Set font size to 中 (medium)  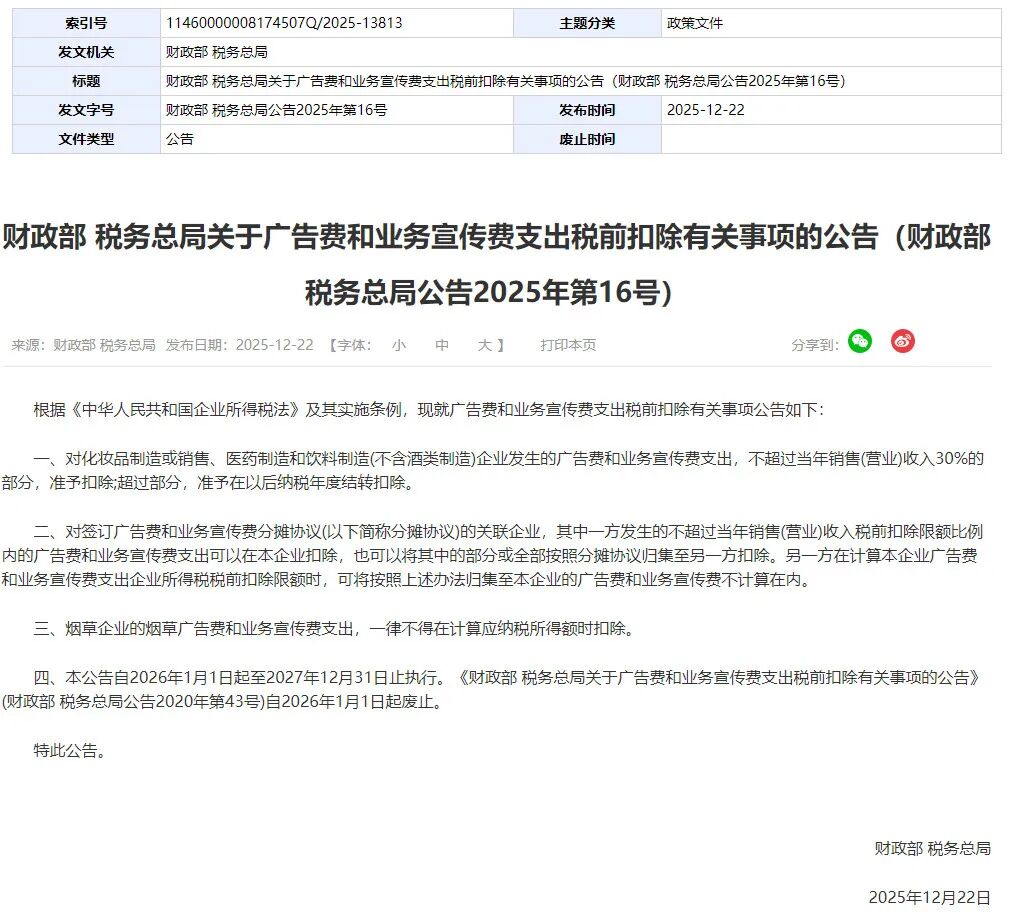tap(441, 343)
